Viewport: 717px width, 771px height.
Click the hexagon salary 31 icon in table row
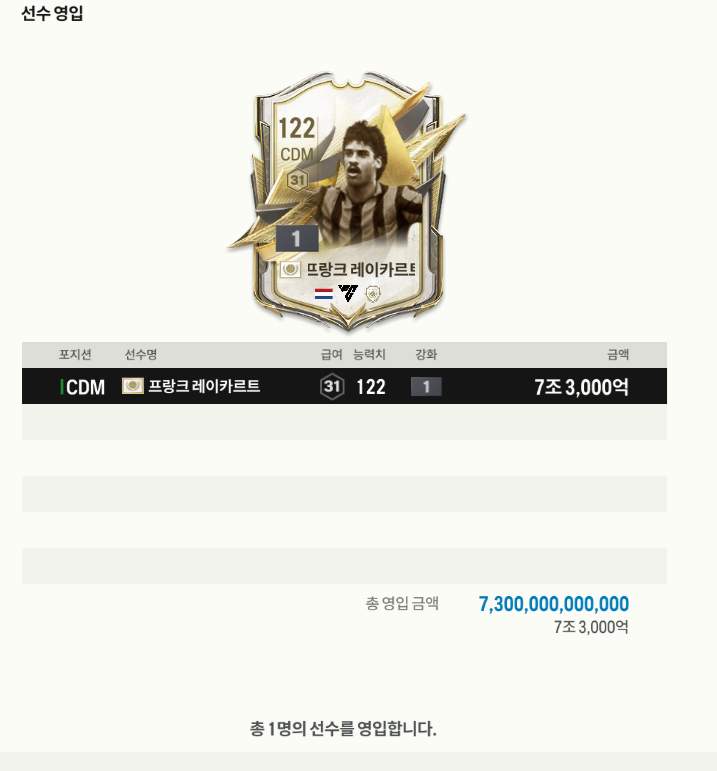click(332, 386)
